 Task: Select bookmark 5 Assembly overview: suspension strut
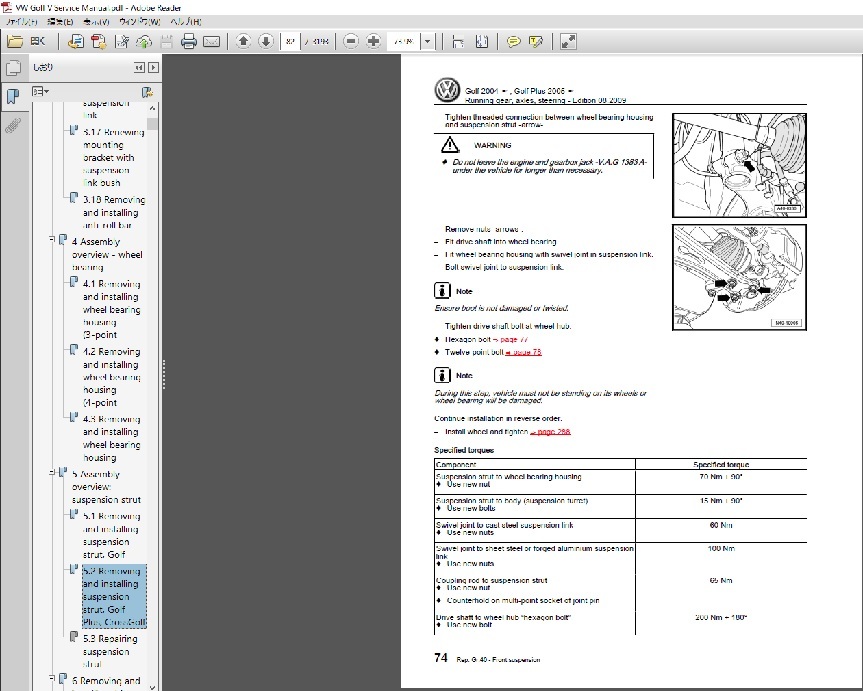coord(106,487)
